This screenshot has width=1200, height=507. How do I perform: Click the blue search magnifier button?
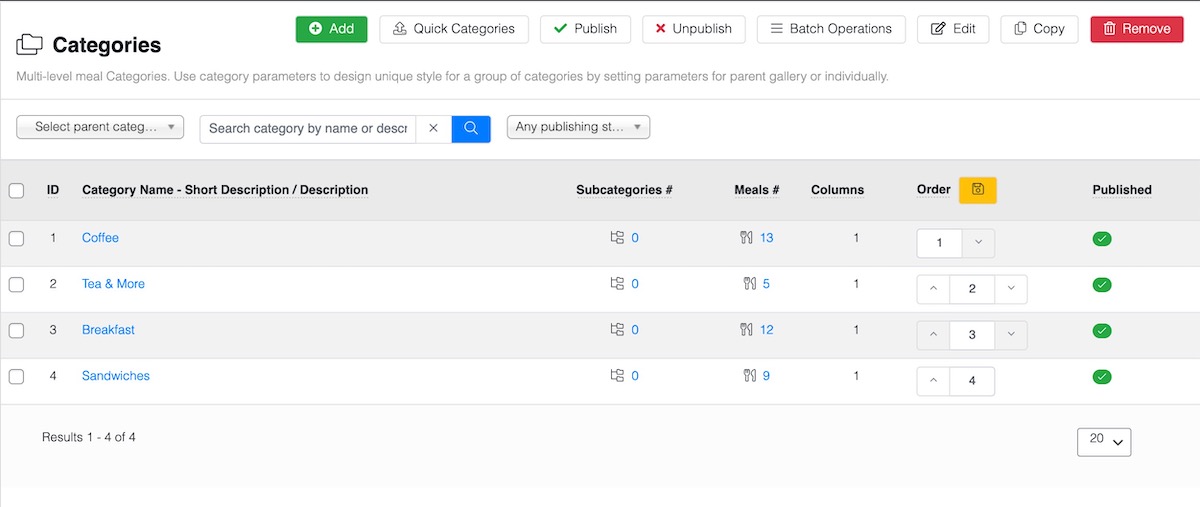(x=471, y=128)
